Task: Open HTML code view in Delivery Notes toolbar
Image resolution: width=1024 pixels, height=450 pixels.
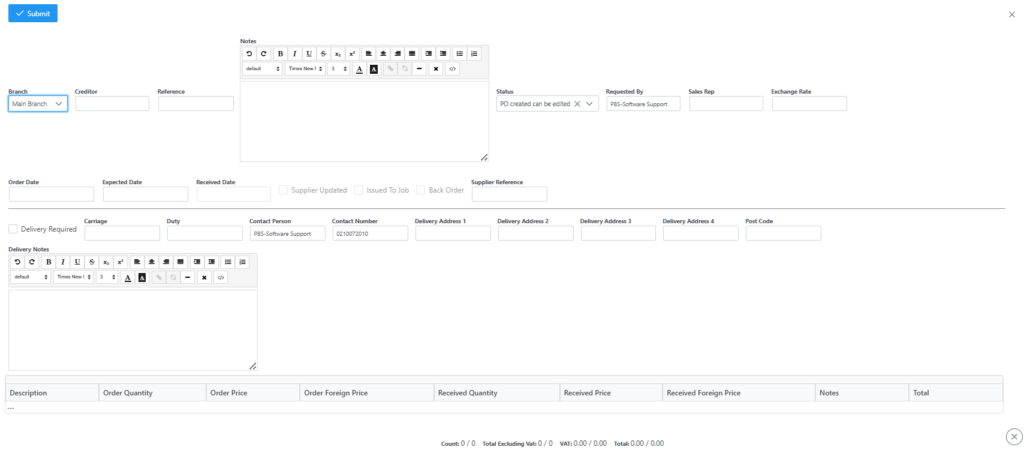Action: point(220,277)
